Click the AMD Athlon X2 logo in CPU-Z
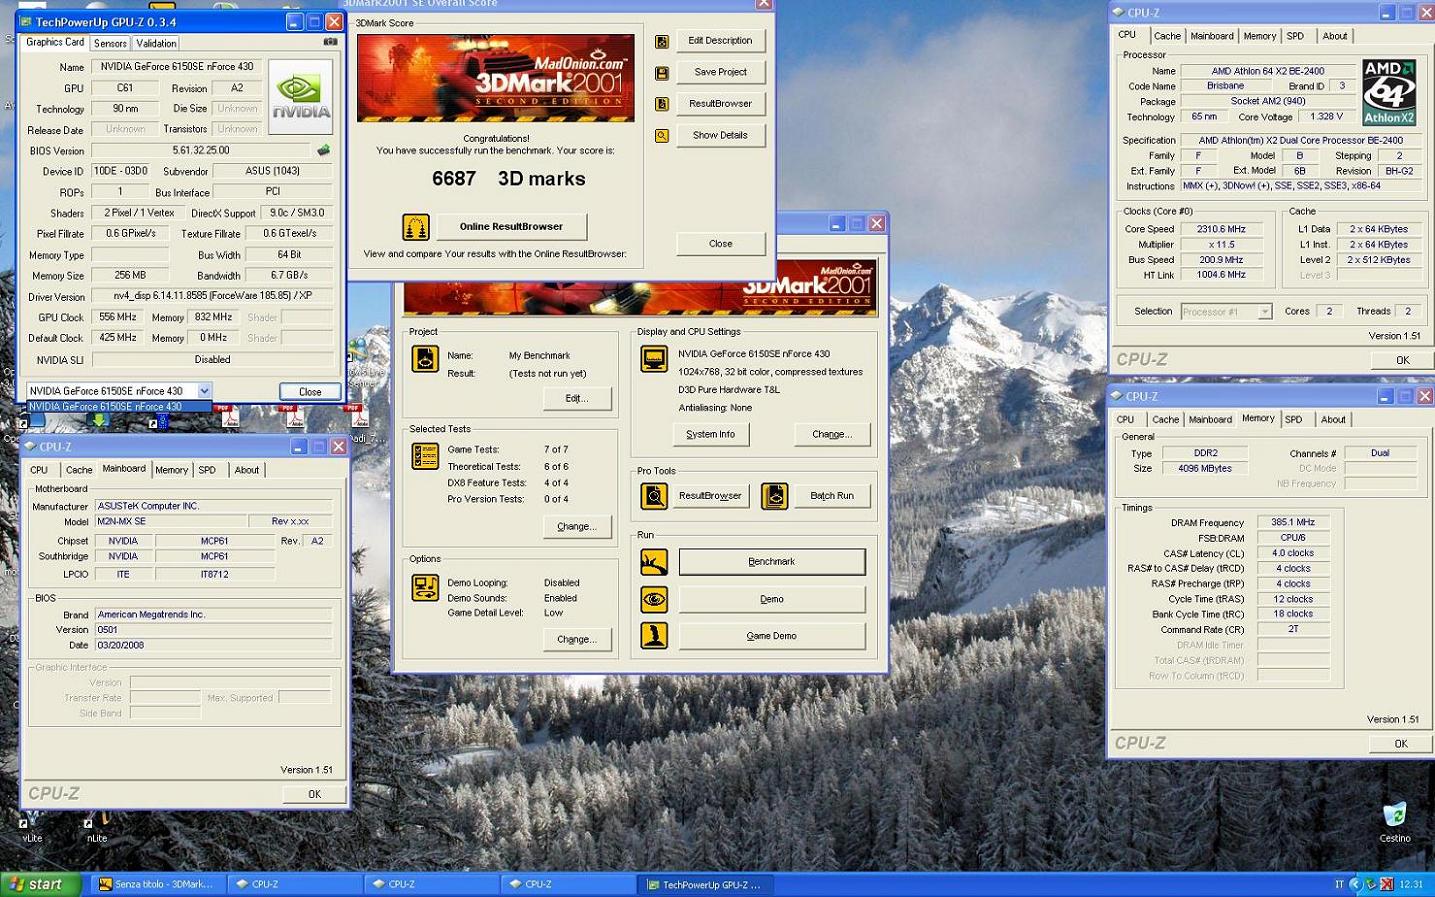The width and height of the screenshot is (1435, 897). (x=1389, y=92)
